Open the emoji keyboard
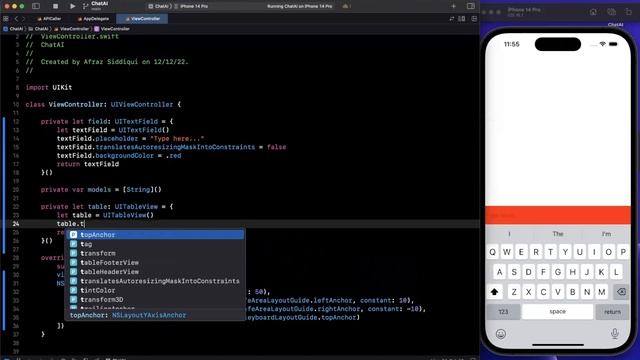 coord(501,334)
